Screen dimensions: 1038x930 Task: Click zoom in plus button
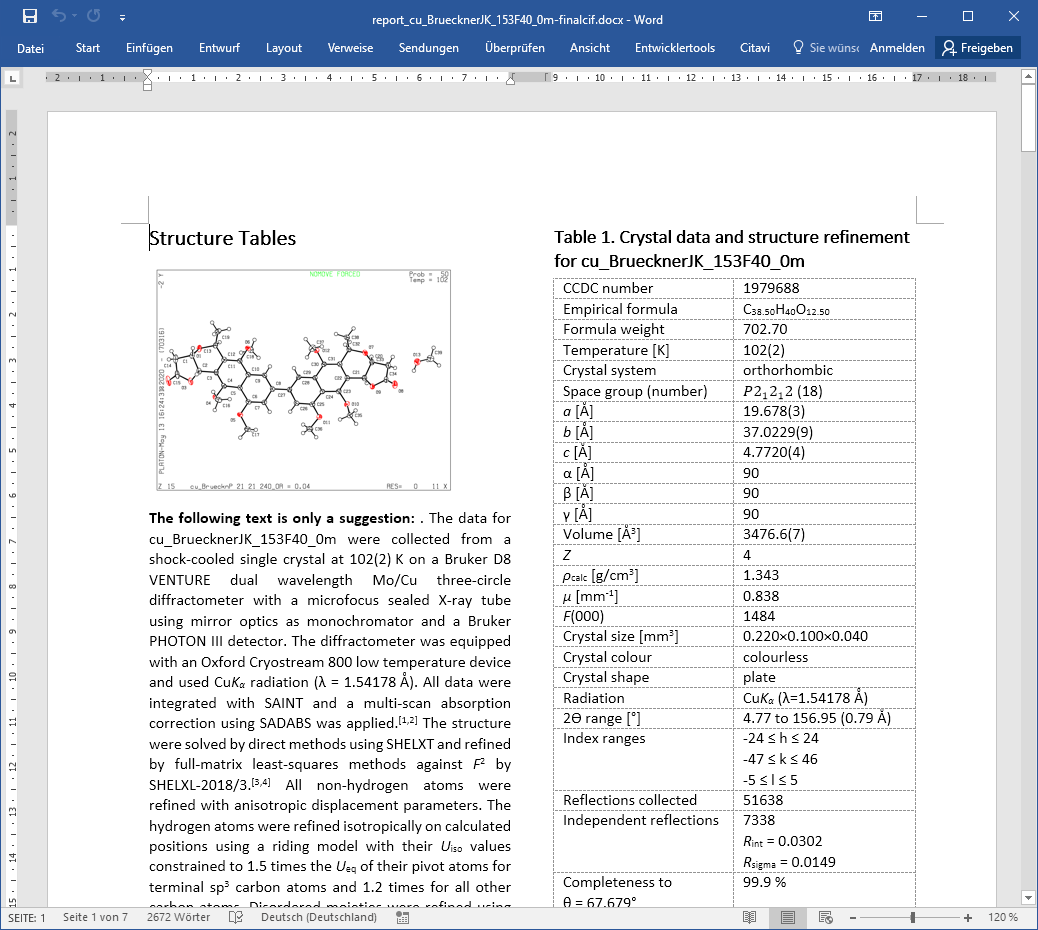(x=968, y=917)
